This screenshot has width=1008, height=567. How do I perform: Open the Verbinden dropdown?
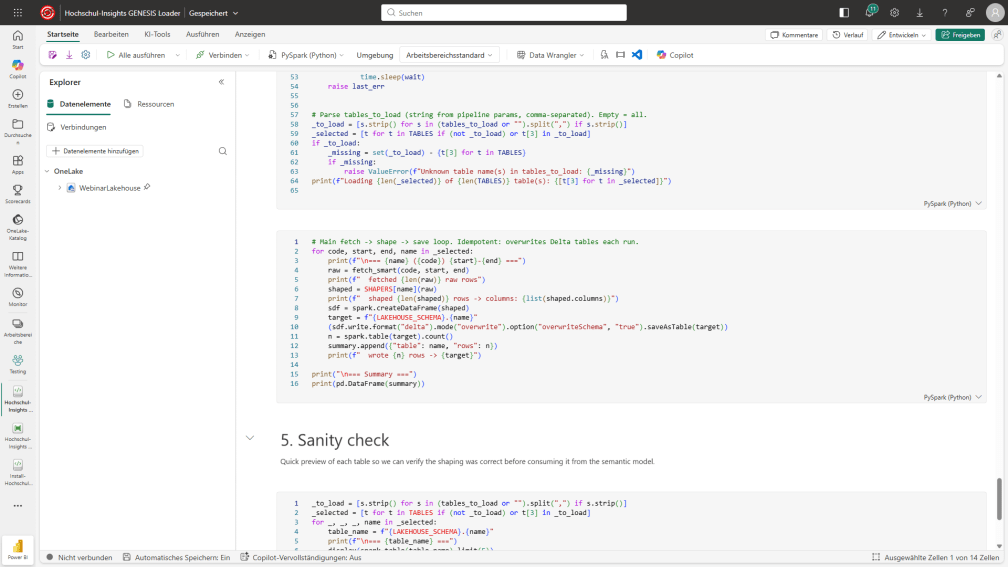[x=222, y=55]
